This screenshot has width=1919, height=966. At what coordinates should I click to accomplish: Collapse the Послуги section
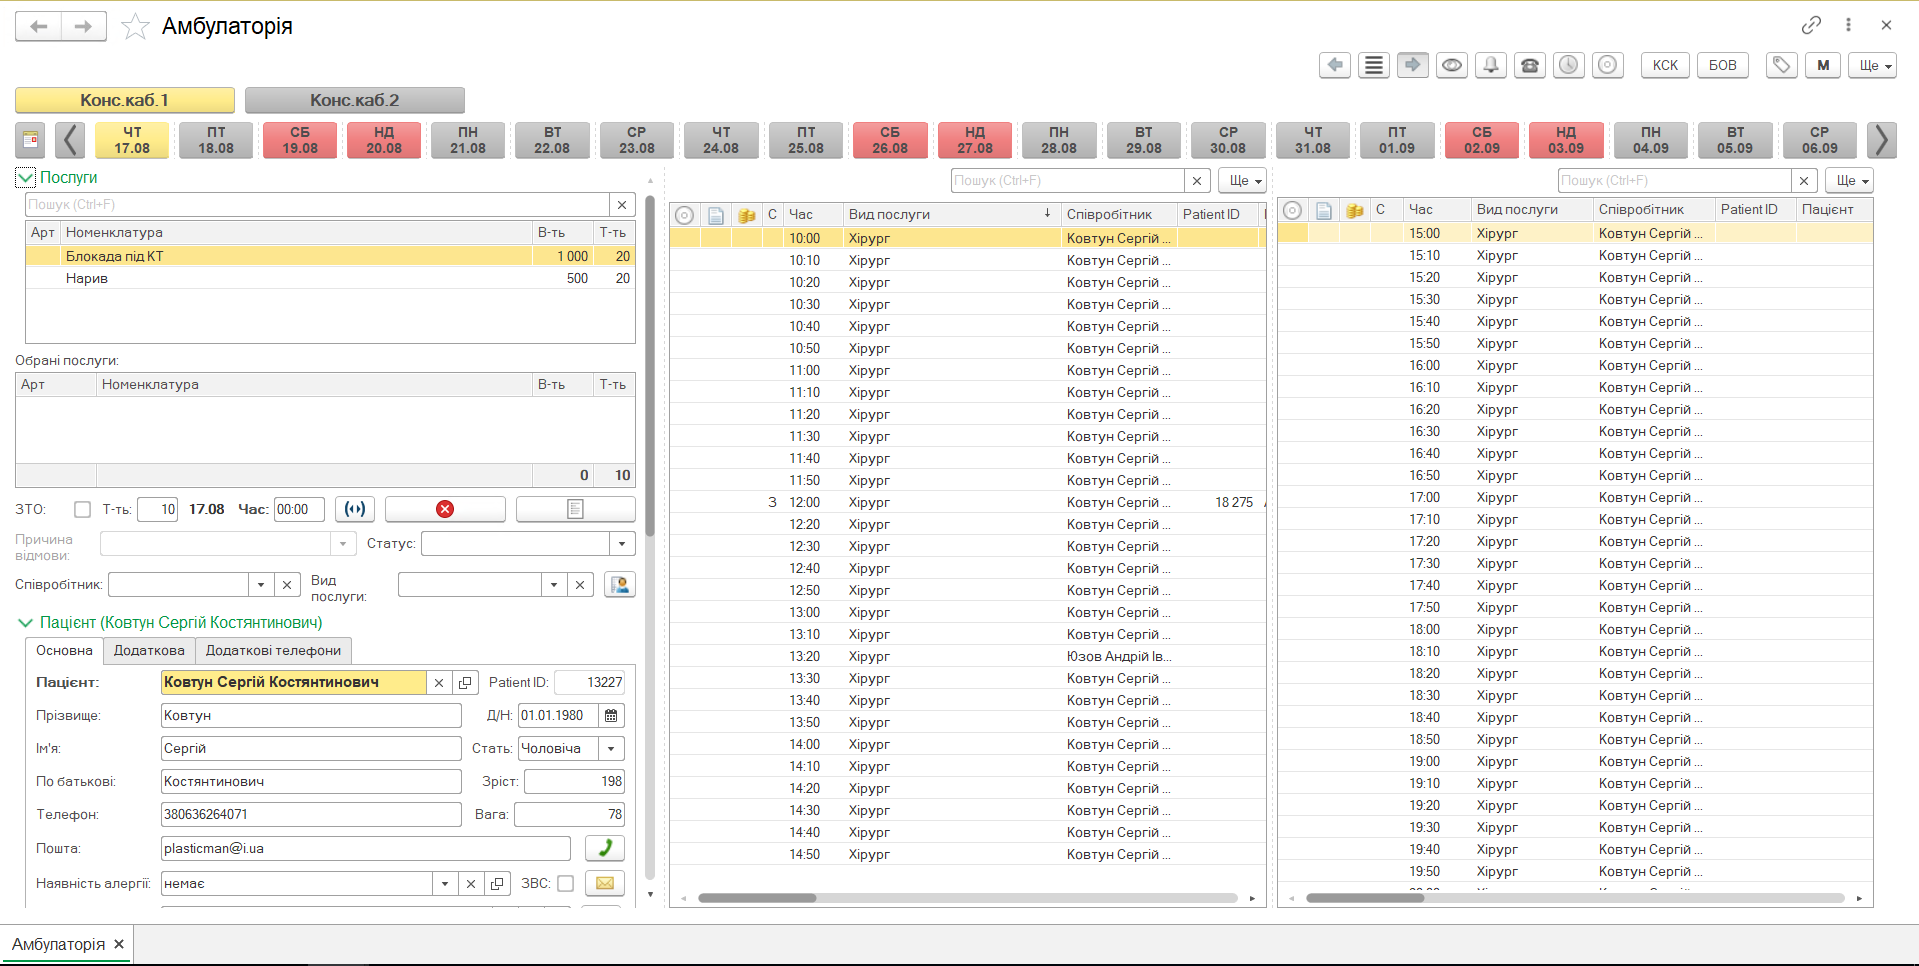click(x=26, y=178)
